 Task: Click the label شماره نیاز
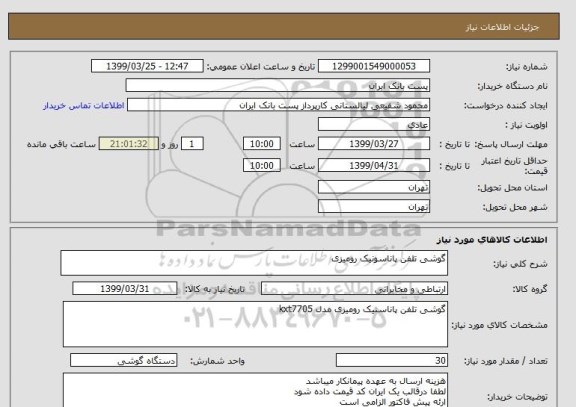(527, 67)
